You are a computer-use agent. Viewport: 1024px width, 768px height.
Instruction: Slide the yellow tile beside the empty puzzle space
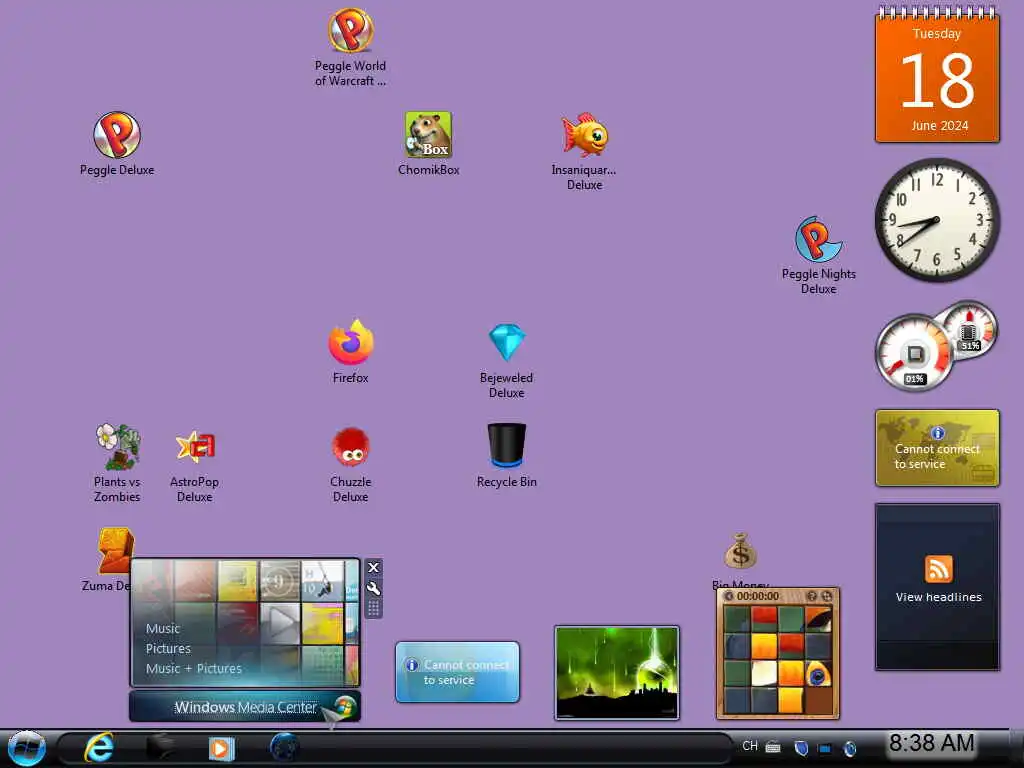(791, 700)
